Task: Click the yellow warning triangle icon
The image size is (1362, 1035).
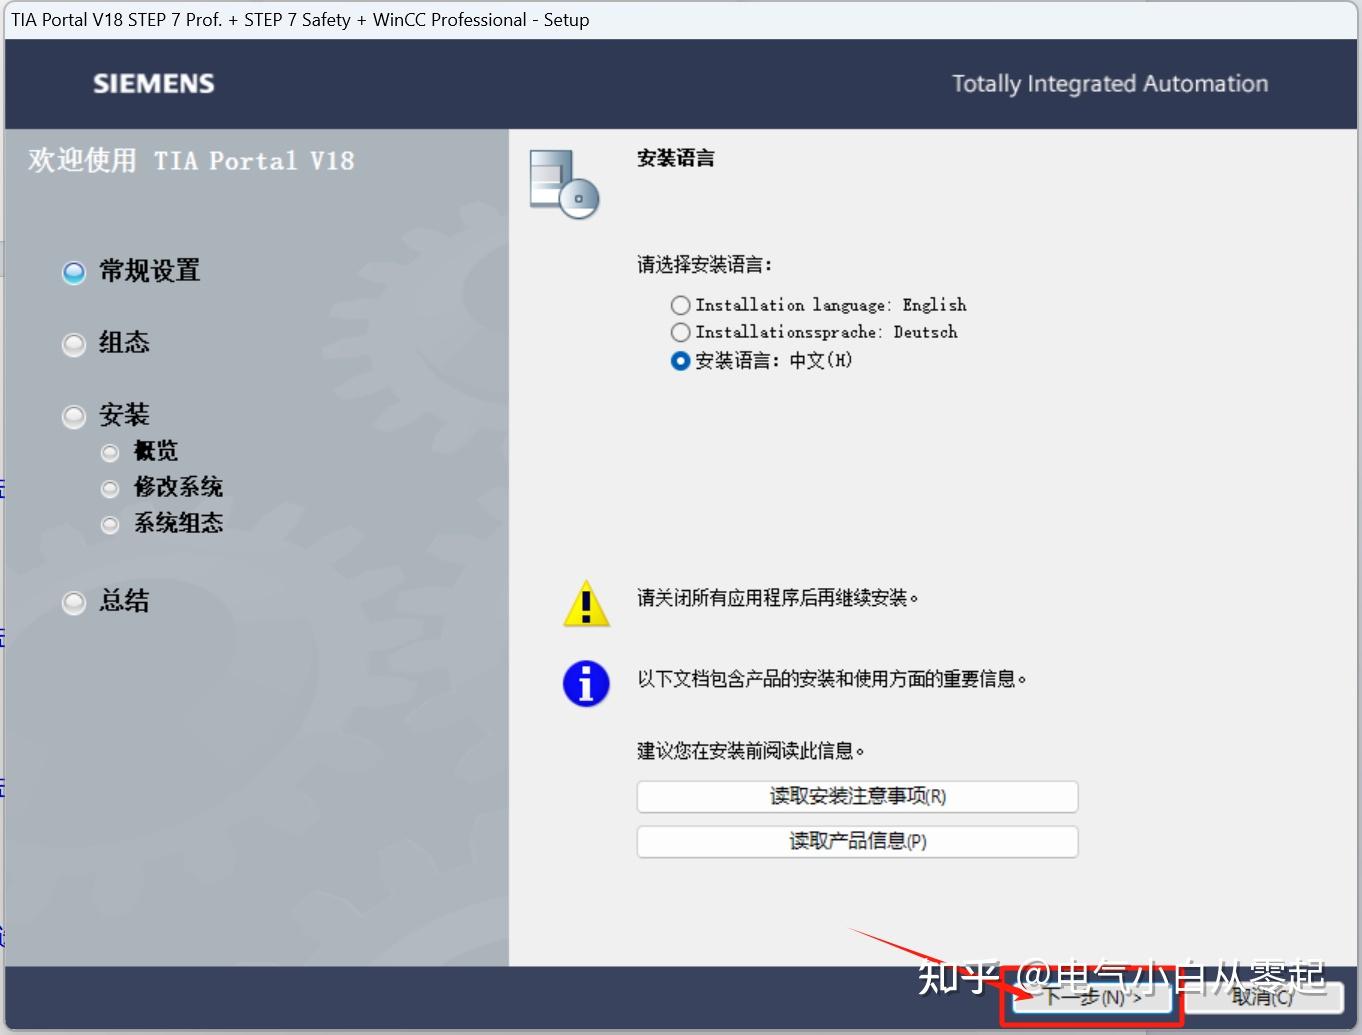Action: pyautogui.click(x=586, y=603)
